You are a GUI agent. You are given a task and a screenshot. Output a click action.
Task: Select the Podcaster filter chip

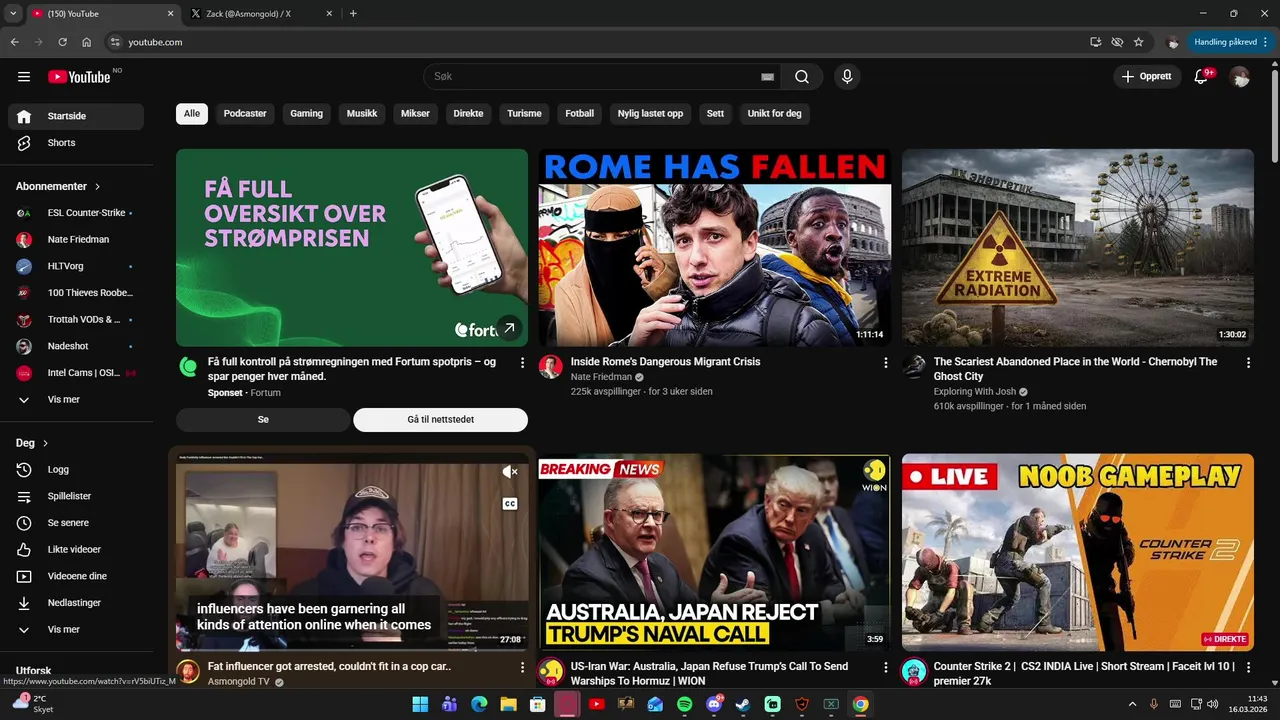[x=245, y=114]
